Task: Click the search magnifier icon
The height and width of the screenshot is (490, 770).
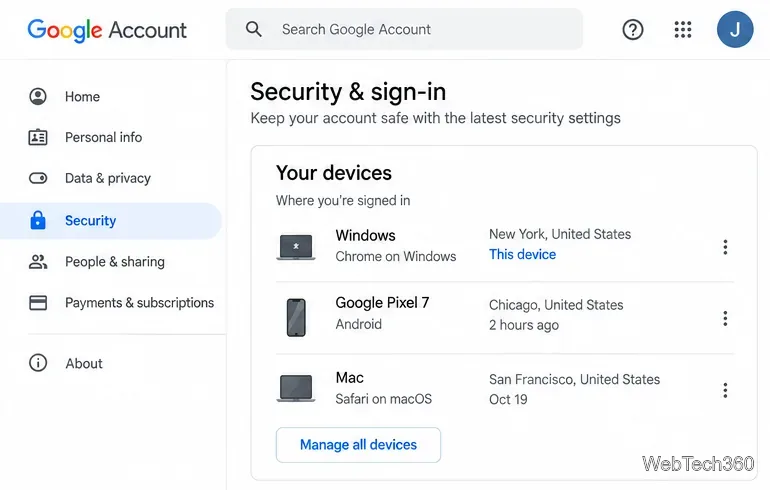Action: pos(253,29)
